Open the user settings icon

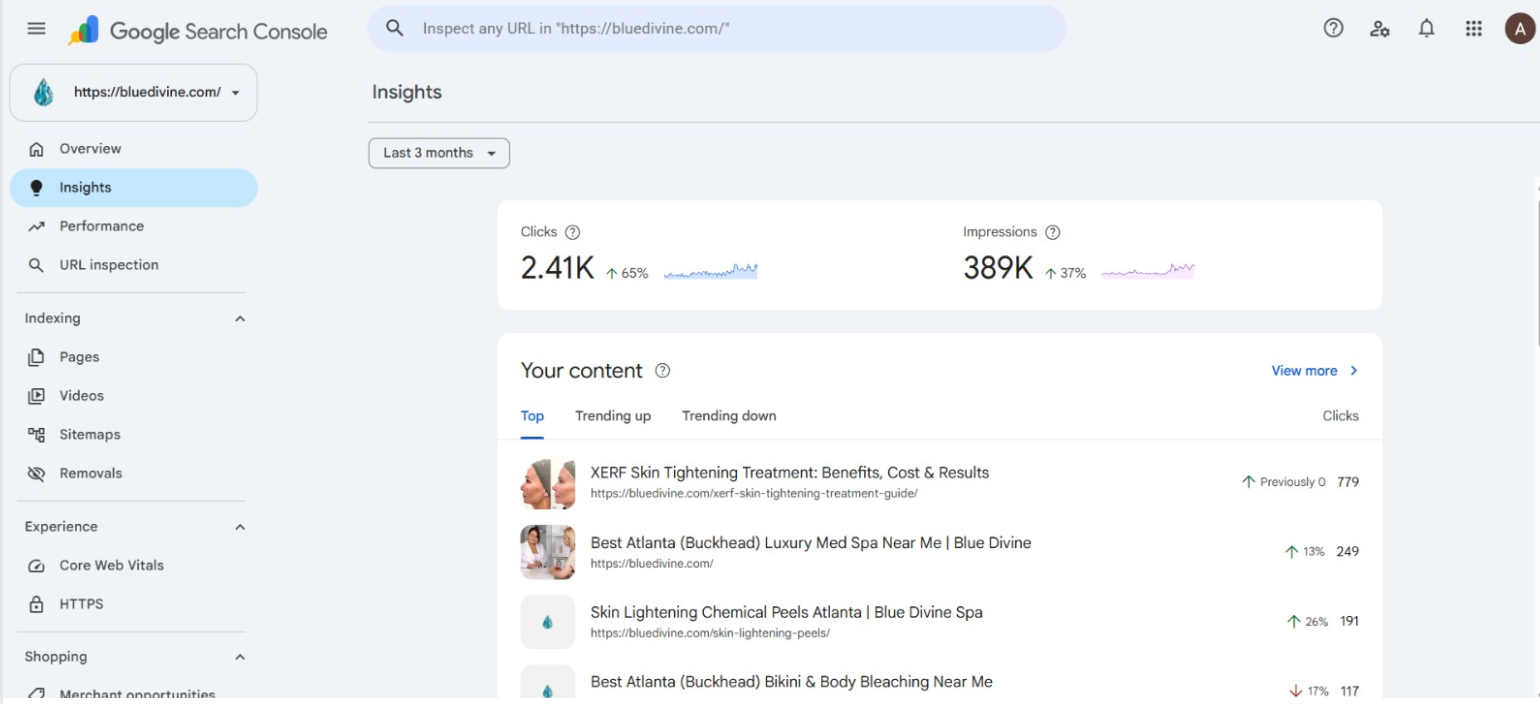click(1380, 29)
